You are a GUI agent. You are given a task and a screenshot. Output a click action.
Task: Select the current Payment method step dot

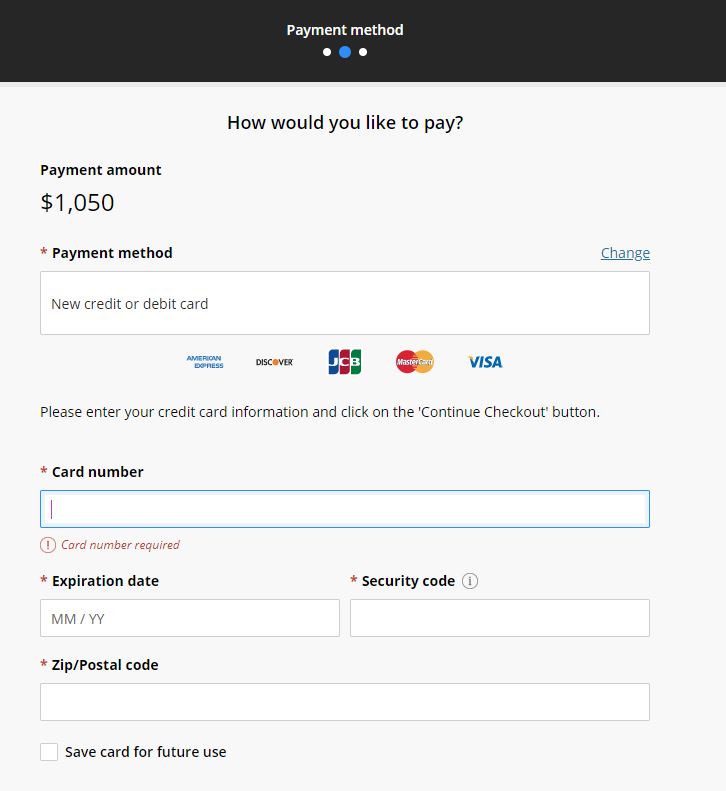click(345, 52)
